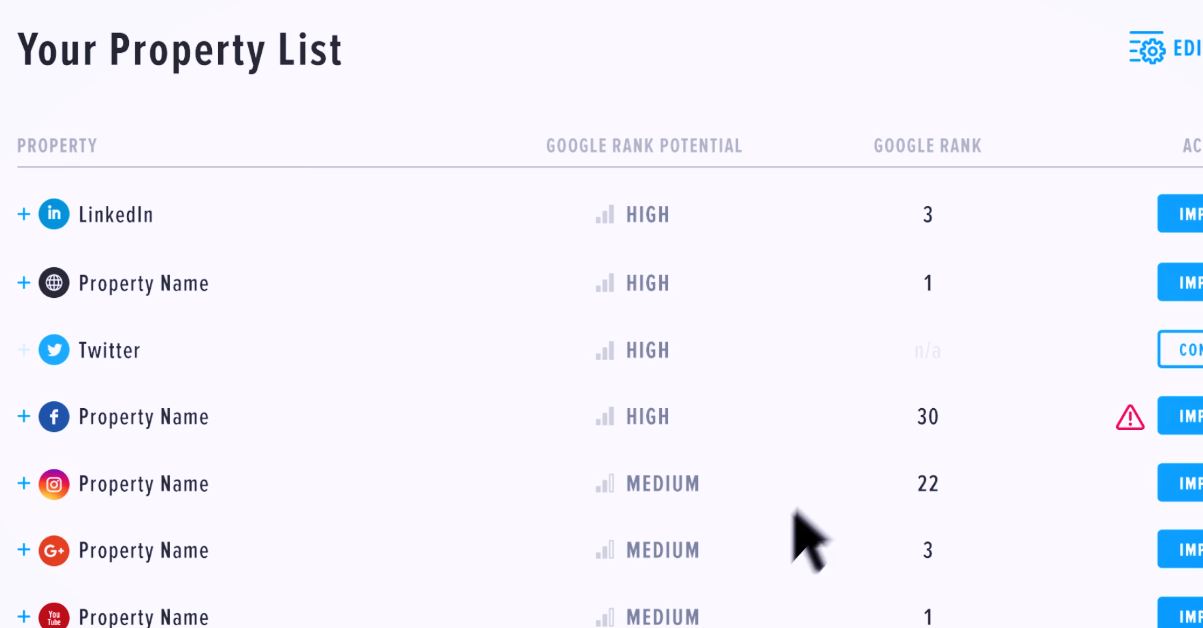Select the Google Rank value 30
The width and height of the screenshot is (1203, 628).
pyautogui.click(x=927, y=416)
